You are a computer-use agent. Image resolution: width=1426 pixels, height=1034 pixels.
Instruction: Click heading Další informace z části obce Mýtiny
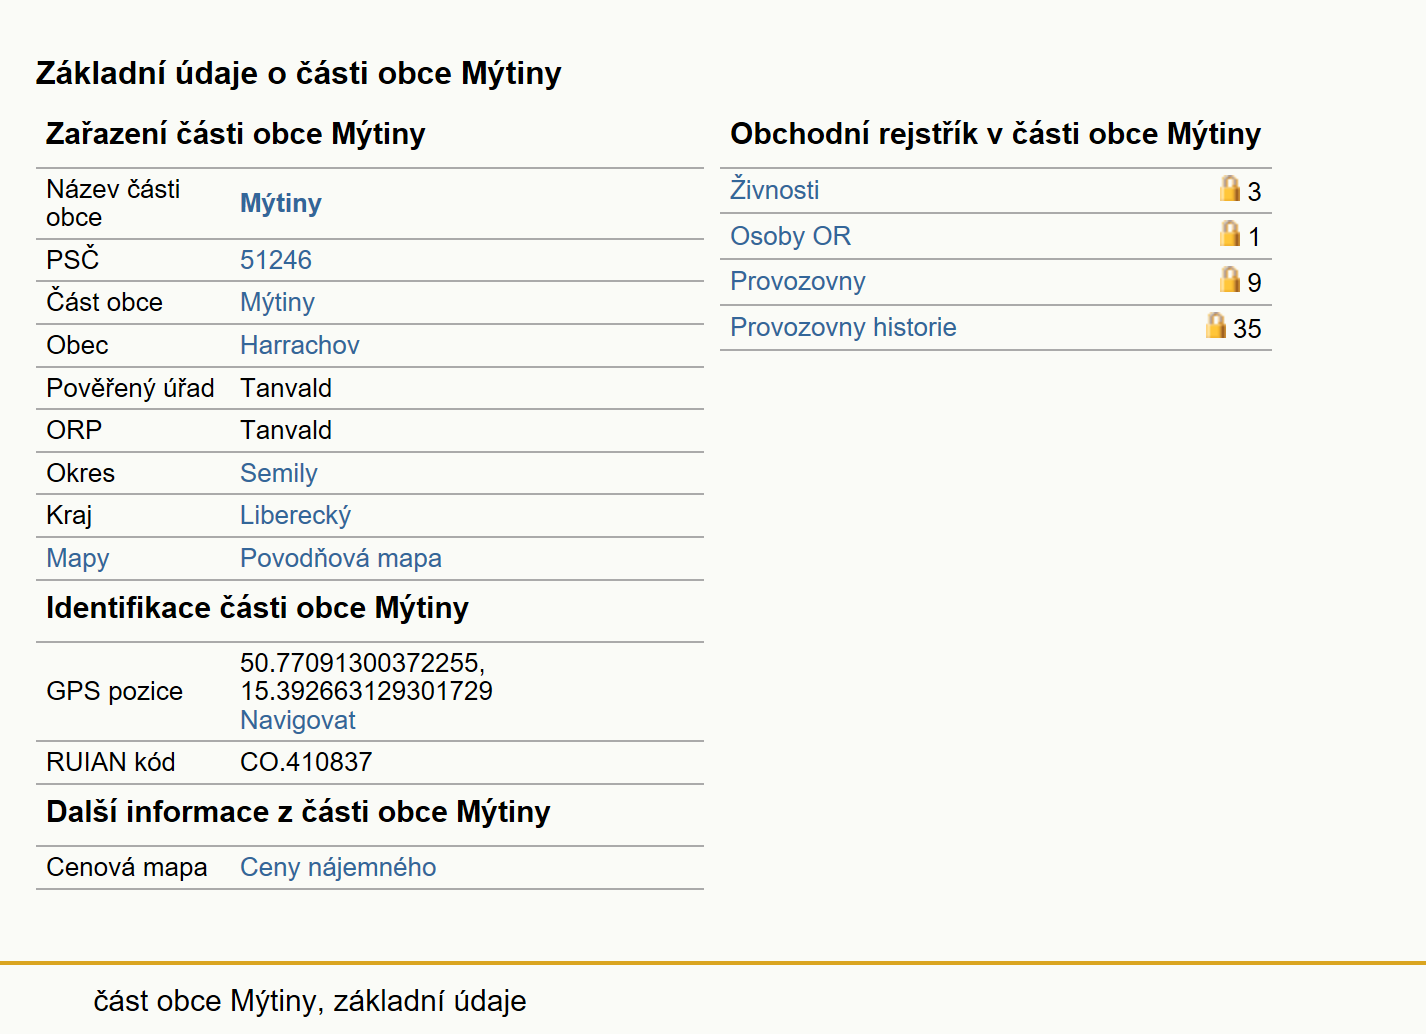tap(299, 812)
